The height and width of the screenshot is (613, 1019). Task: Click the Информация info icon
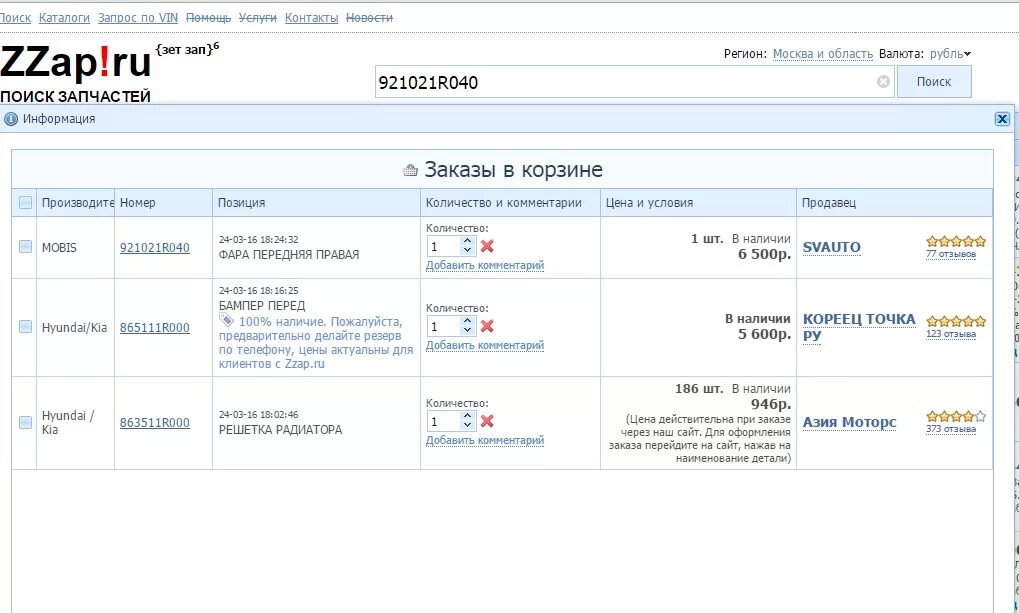click(11, 119)
